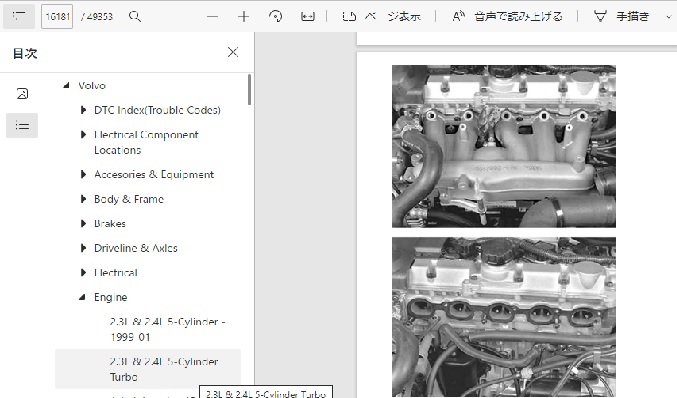The image size is (677, 398).
Task: Collapse the Engine section arrow
Action: point(82,297)
